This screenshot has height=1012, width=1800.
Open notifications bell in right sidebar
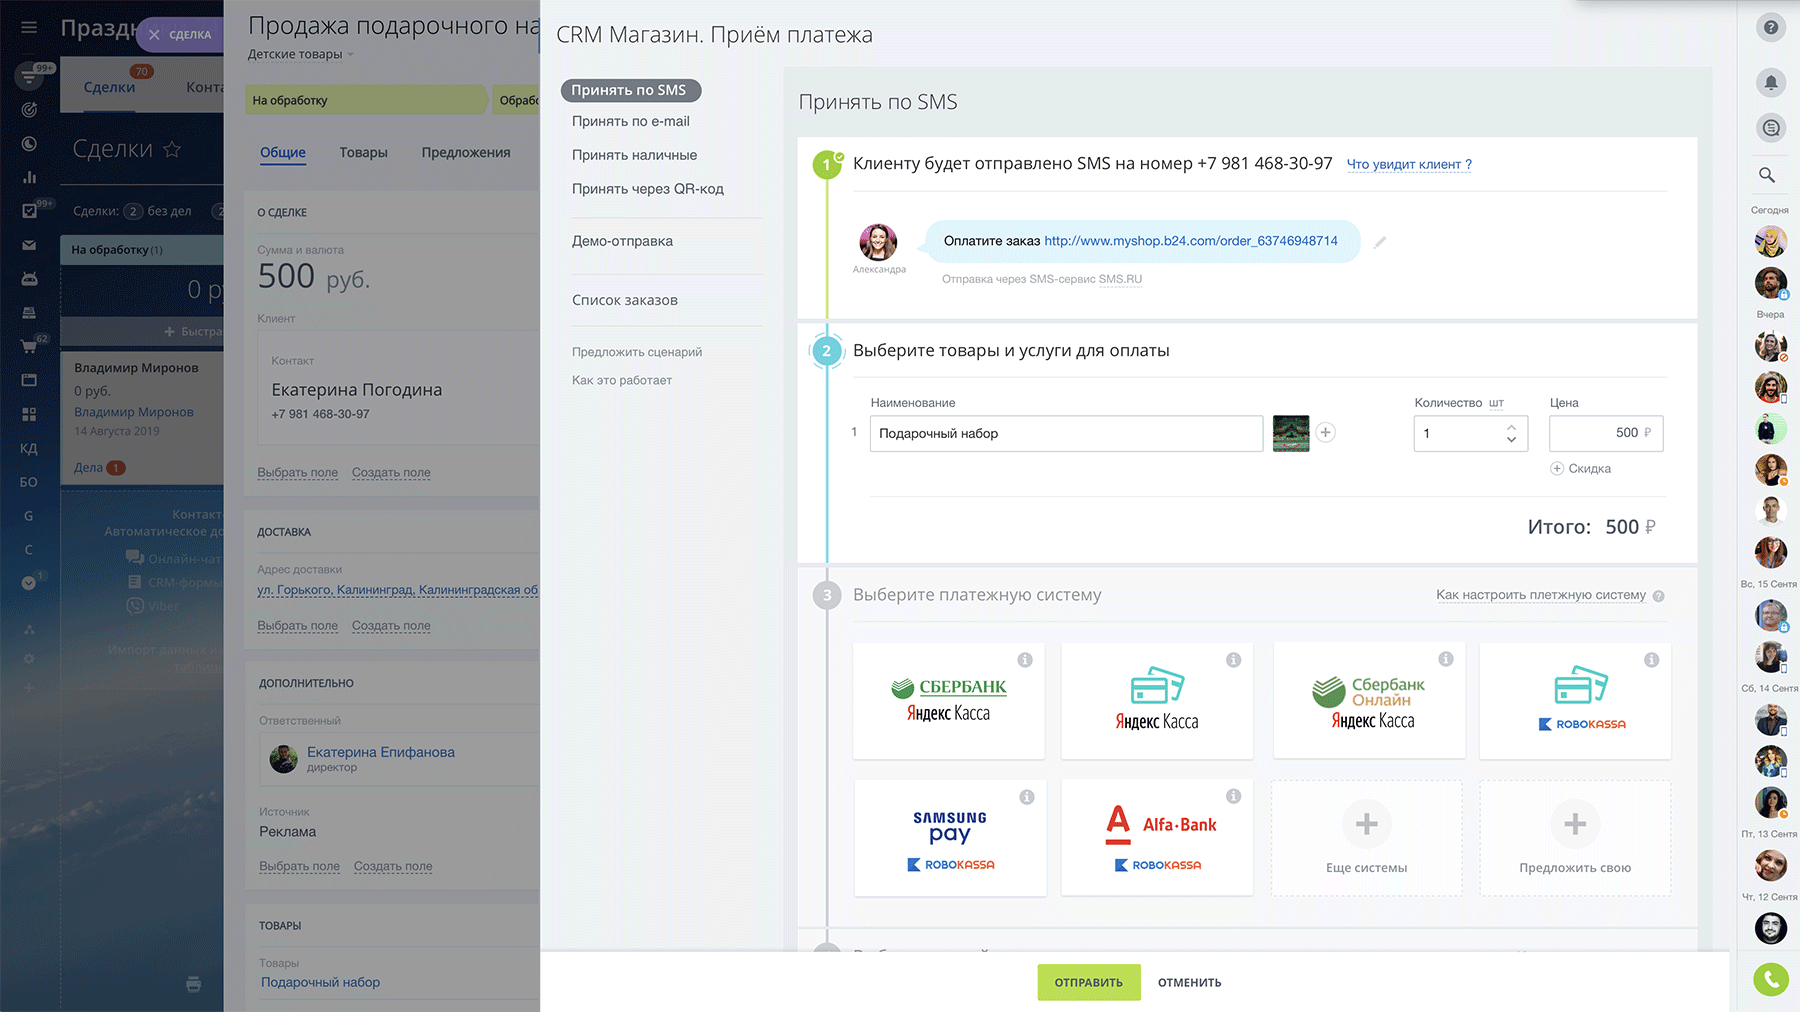click(x=1770, y=82)
